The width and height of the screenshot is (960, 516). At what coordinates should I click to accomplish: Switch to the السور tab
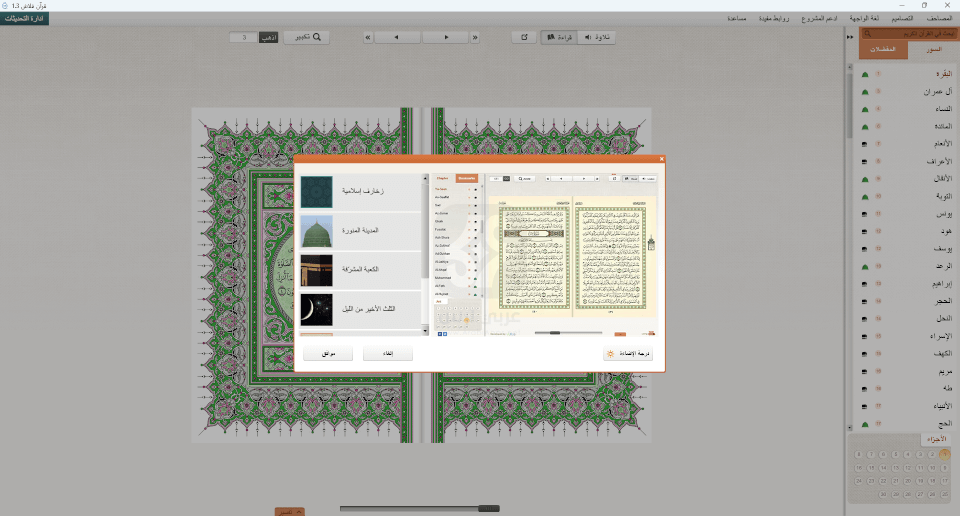(x=933, y=50)
